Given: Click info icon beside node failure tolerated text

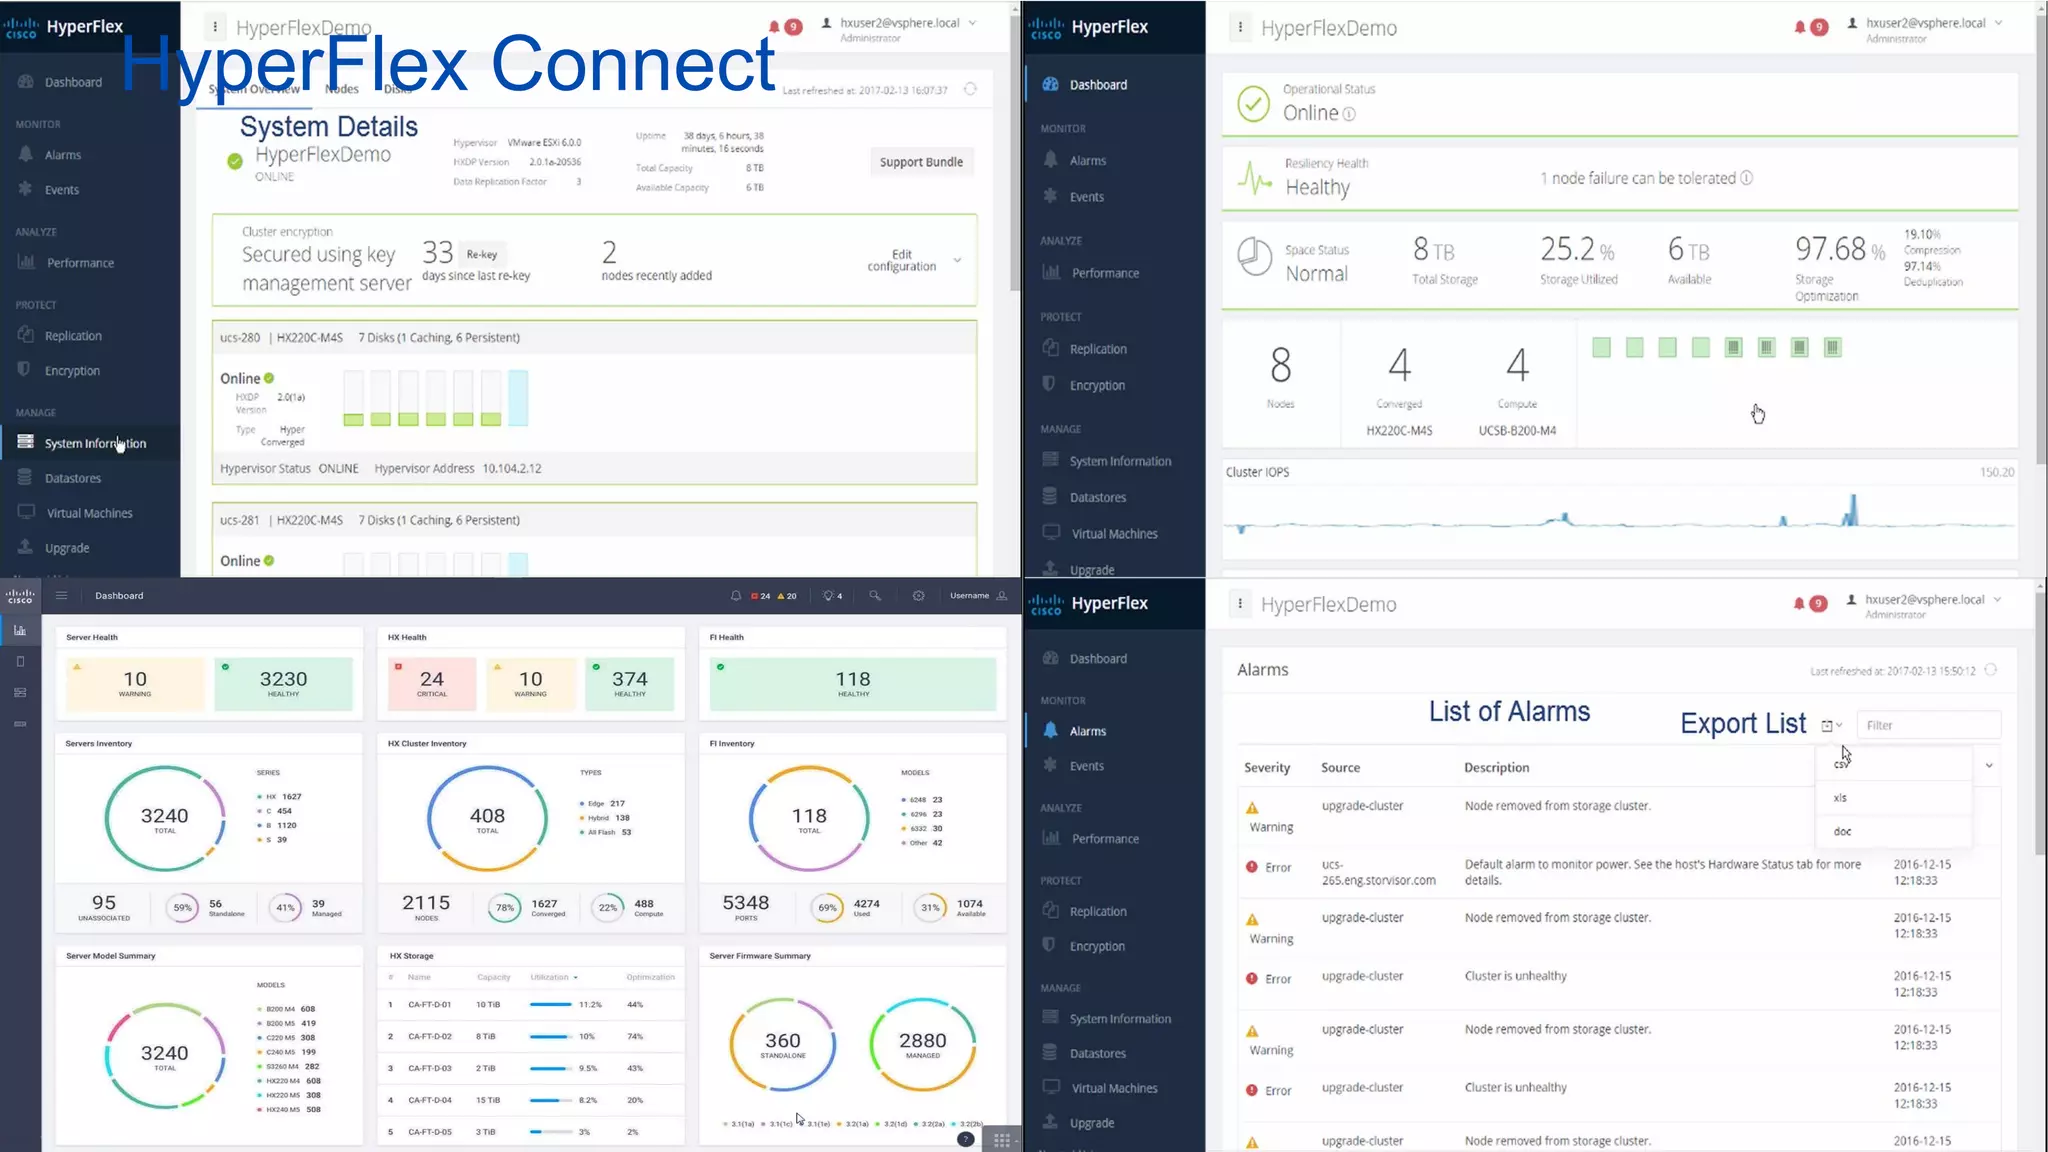Looking at the screenshot, I should (1747, 178).
